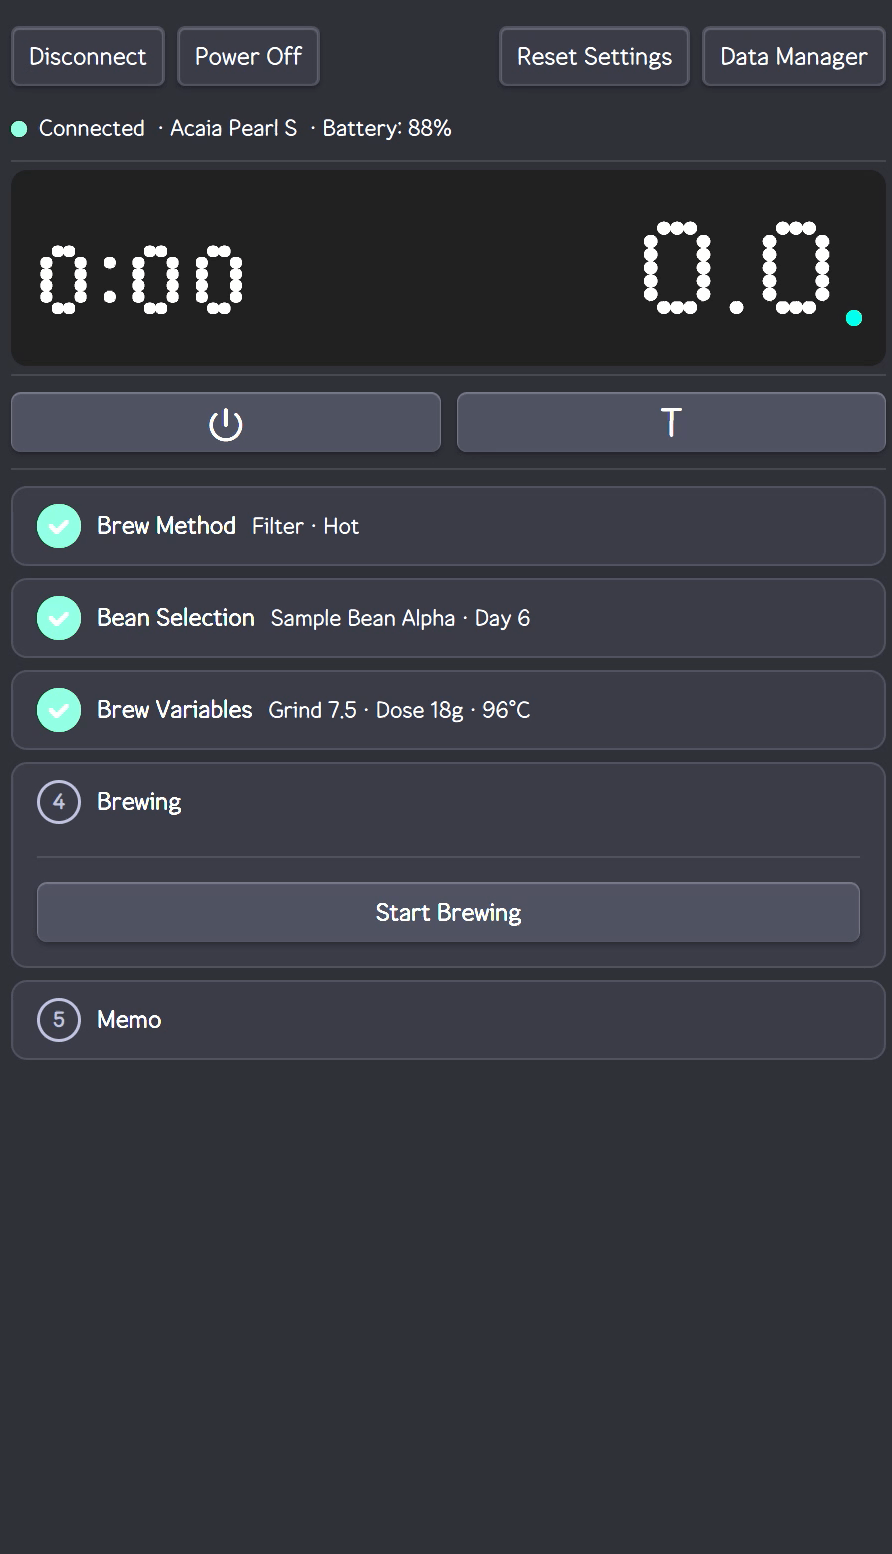
Task: Open the Data Manager
Action: (793, 57)
